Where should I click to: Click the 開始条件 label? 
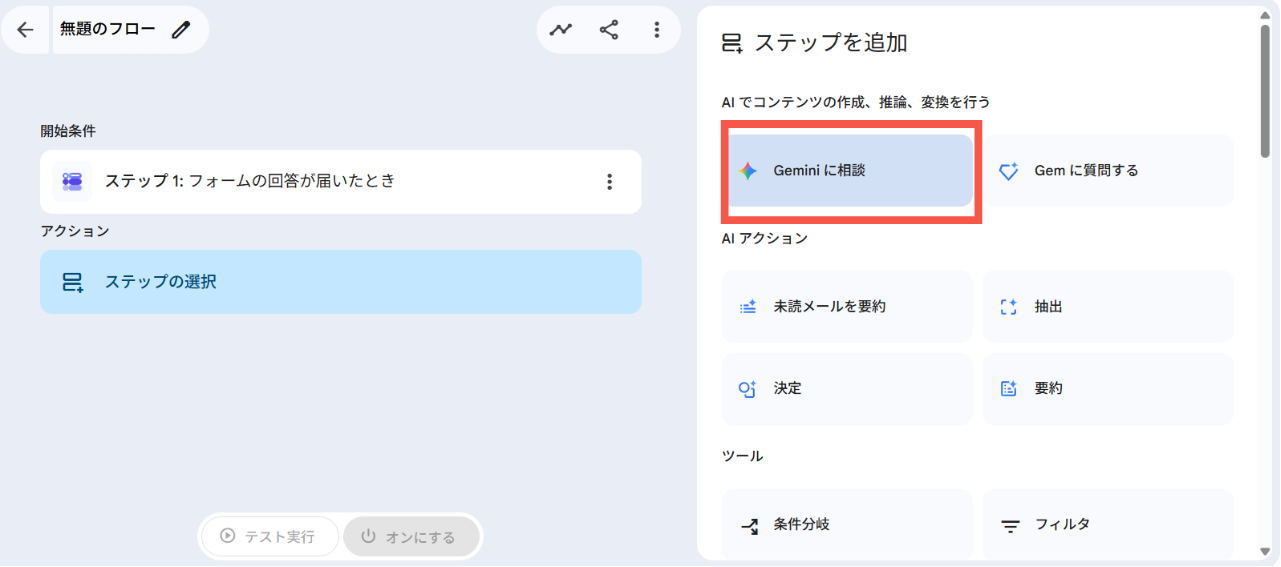68,131
